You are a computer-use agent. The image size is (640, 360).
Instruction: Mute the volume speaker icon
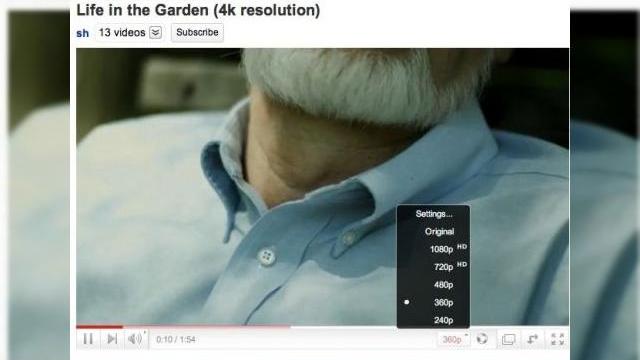[x=136, y=339]
